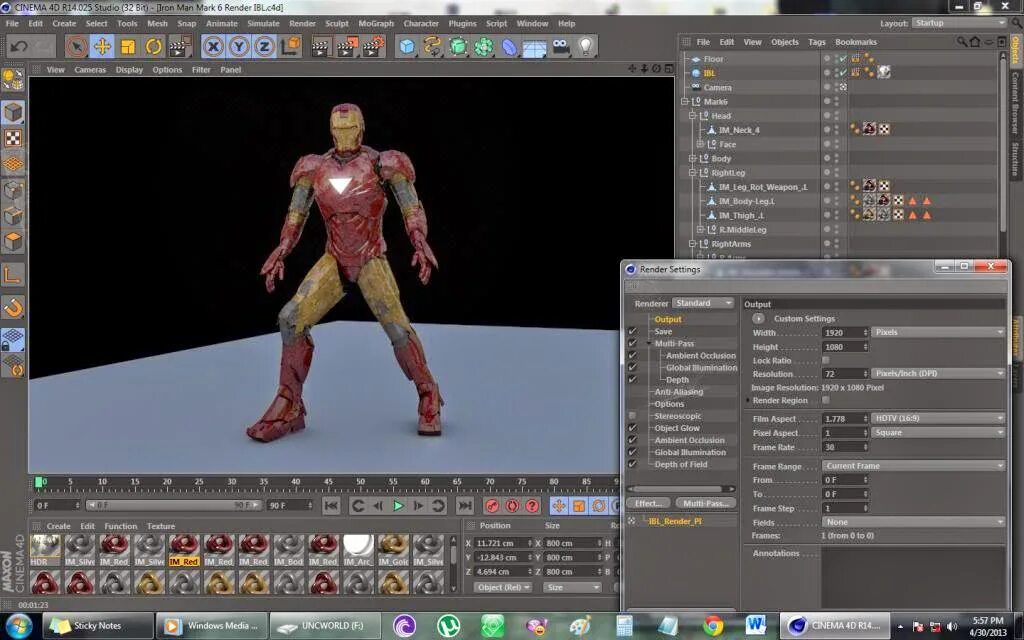This screenshot has height=640, width=1024.
Task: Open the Simulate menu
Action: [263, 24]
